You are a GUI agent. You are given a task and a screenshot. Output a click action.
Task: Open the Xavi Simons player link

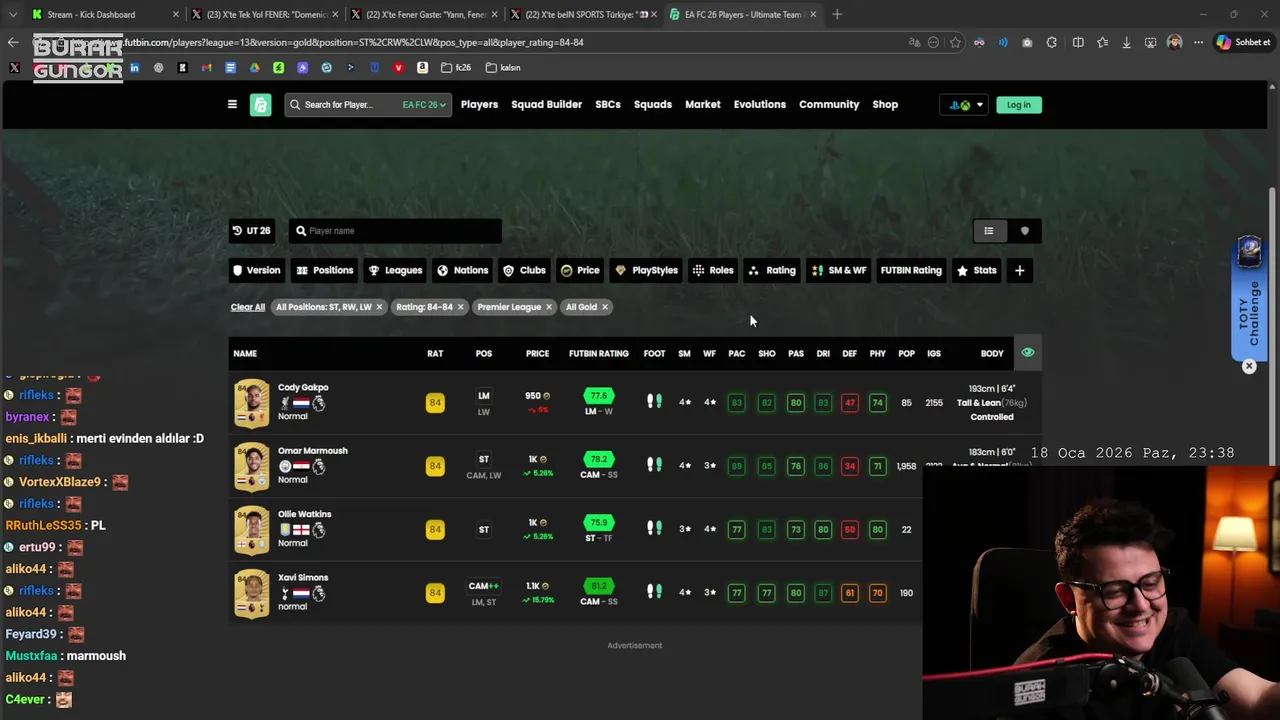pos(303,577)
